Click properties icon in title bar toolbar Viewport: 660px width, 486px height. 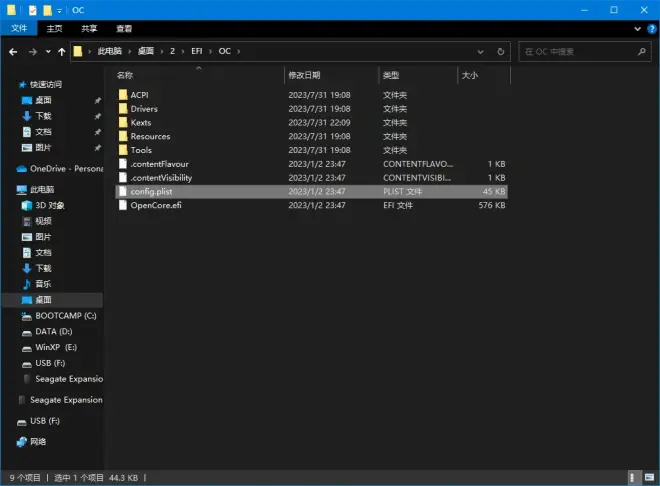coord(32,10)
